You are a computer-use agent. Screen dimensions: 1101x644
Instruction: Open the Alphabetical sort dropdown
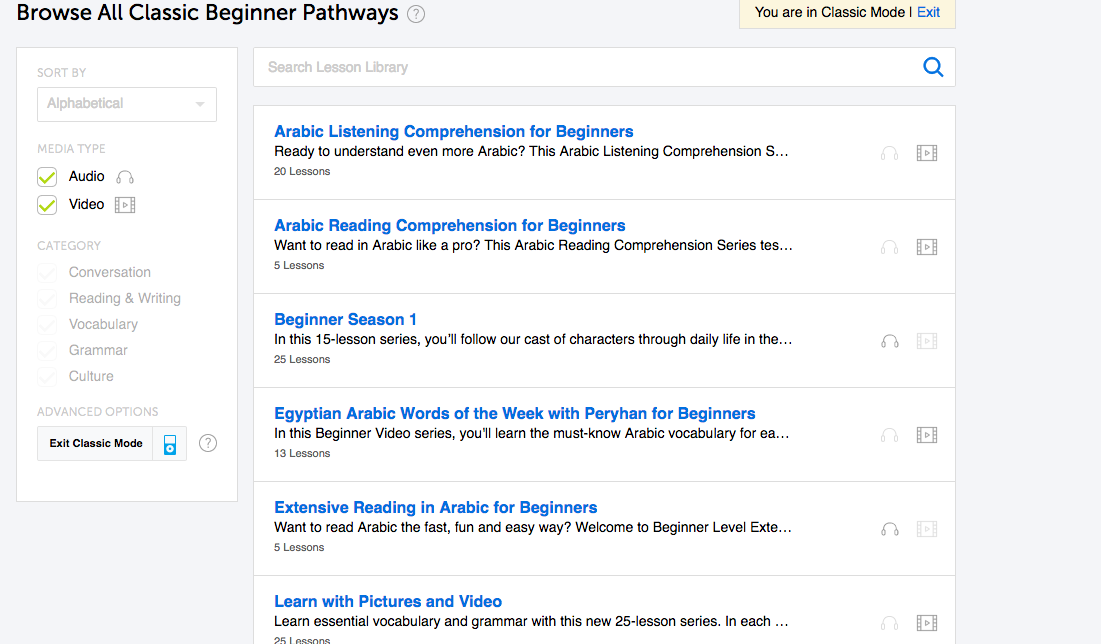[x=126, y=104]
